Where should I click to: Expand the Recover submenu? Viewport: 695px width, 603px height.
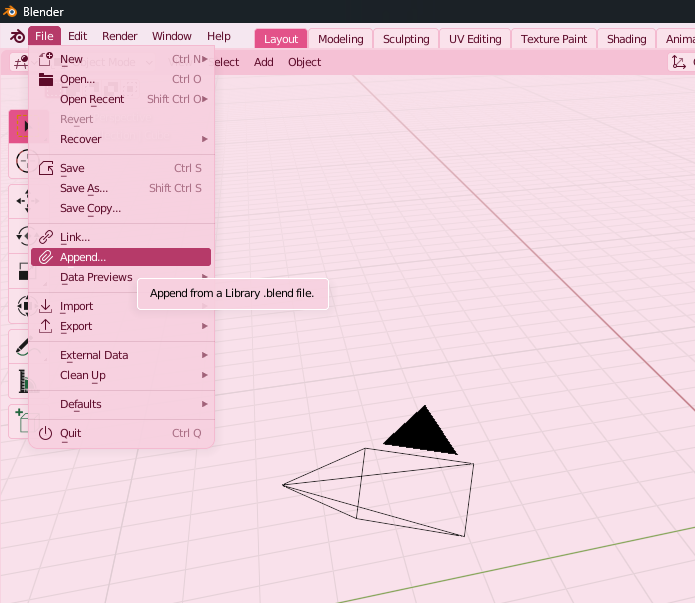tap(121, 139)
